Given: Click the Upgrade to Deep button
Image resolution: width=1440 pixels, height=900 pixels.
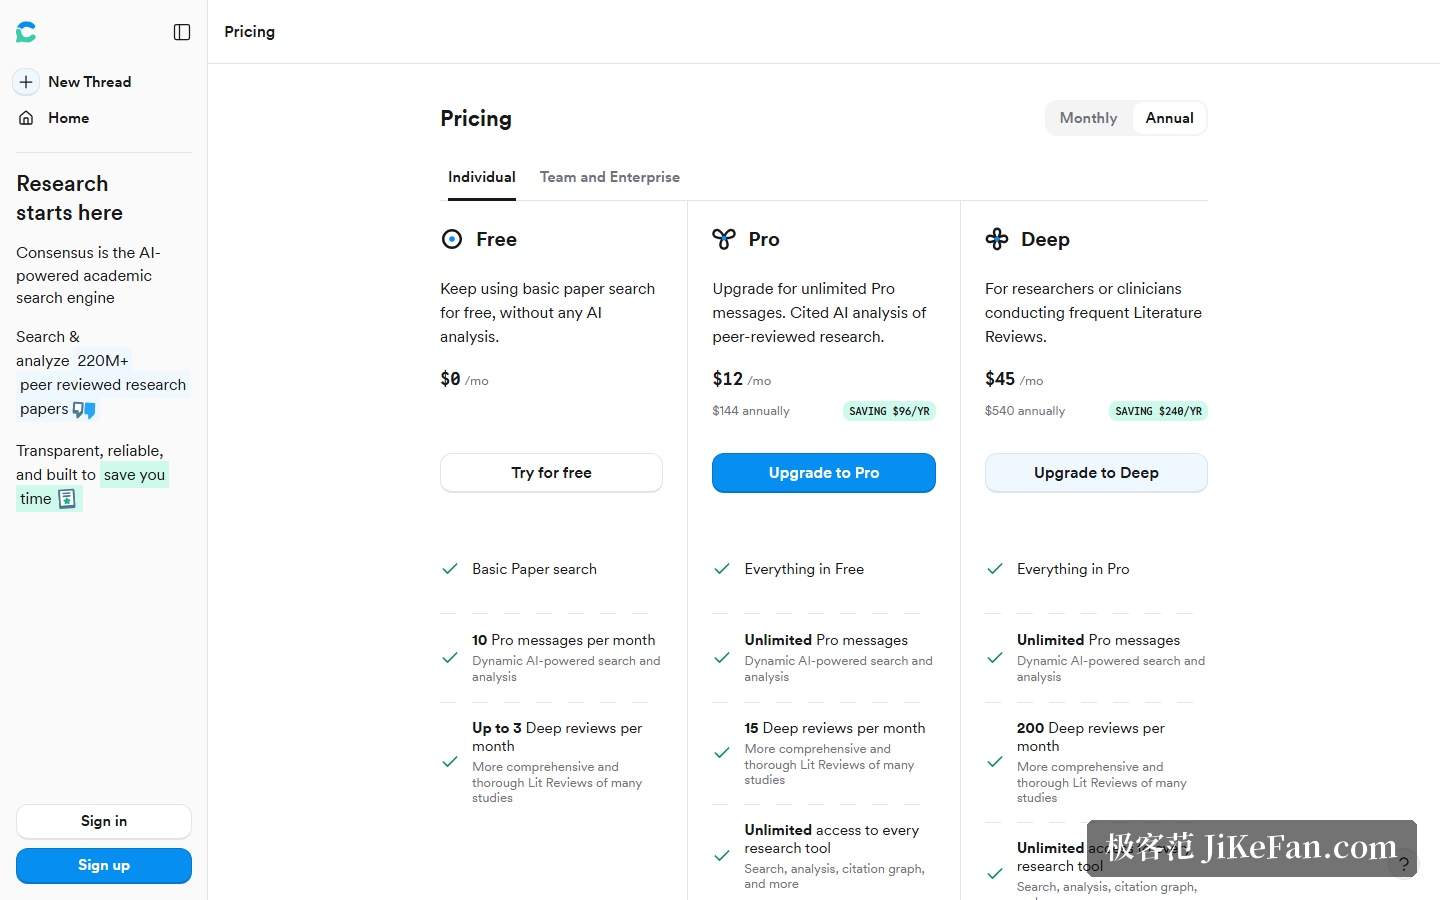Looking at the screenshot, I should 1096,473.
